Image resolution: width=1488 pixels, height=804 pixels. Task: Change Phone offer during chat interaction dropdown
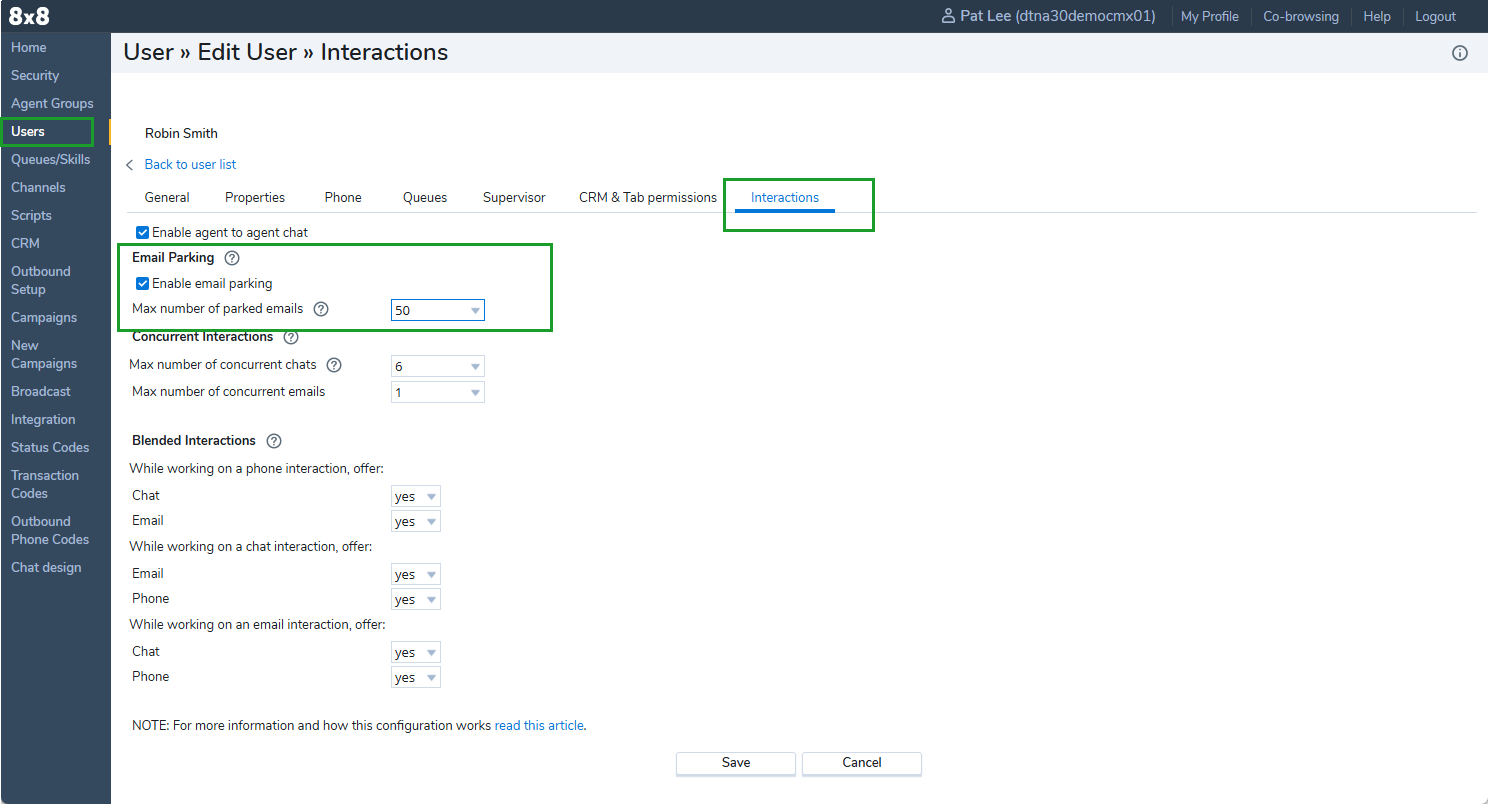[x=416, y=599]
